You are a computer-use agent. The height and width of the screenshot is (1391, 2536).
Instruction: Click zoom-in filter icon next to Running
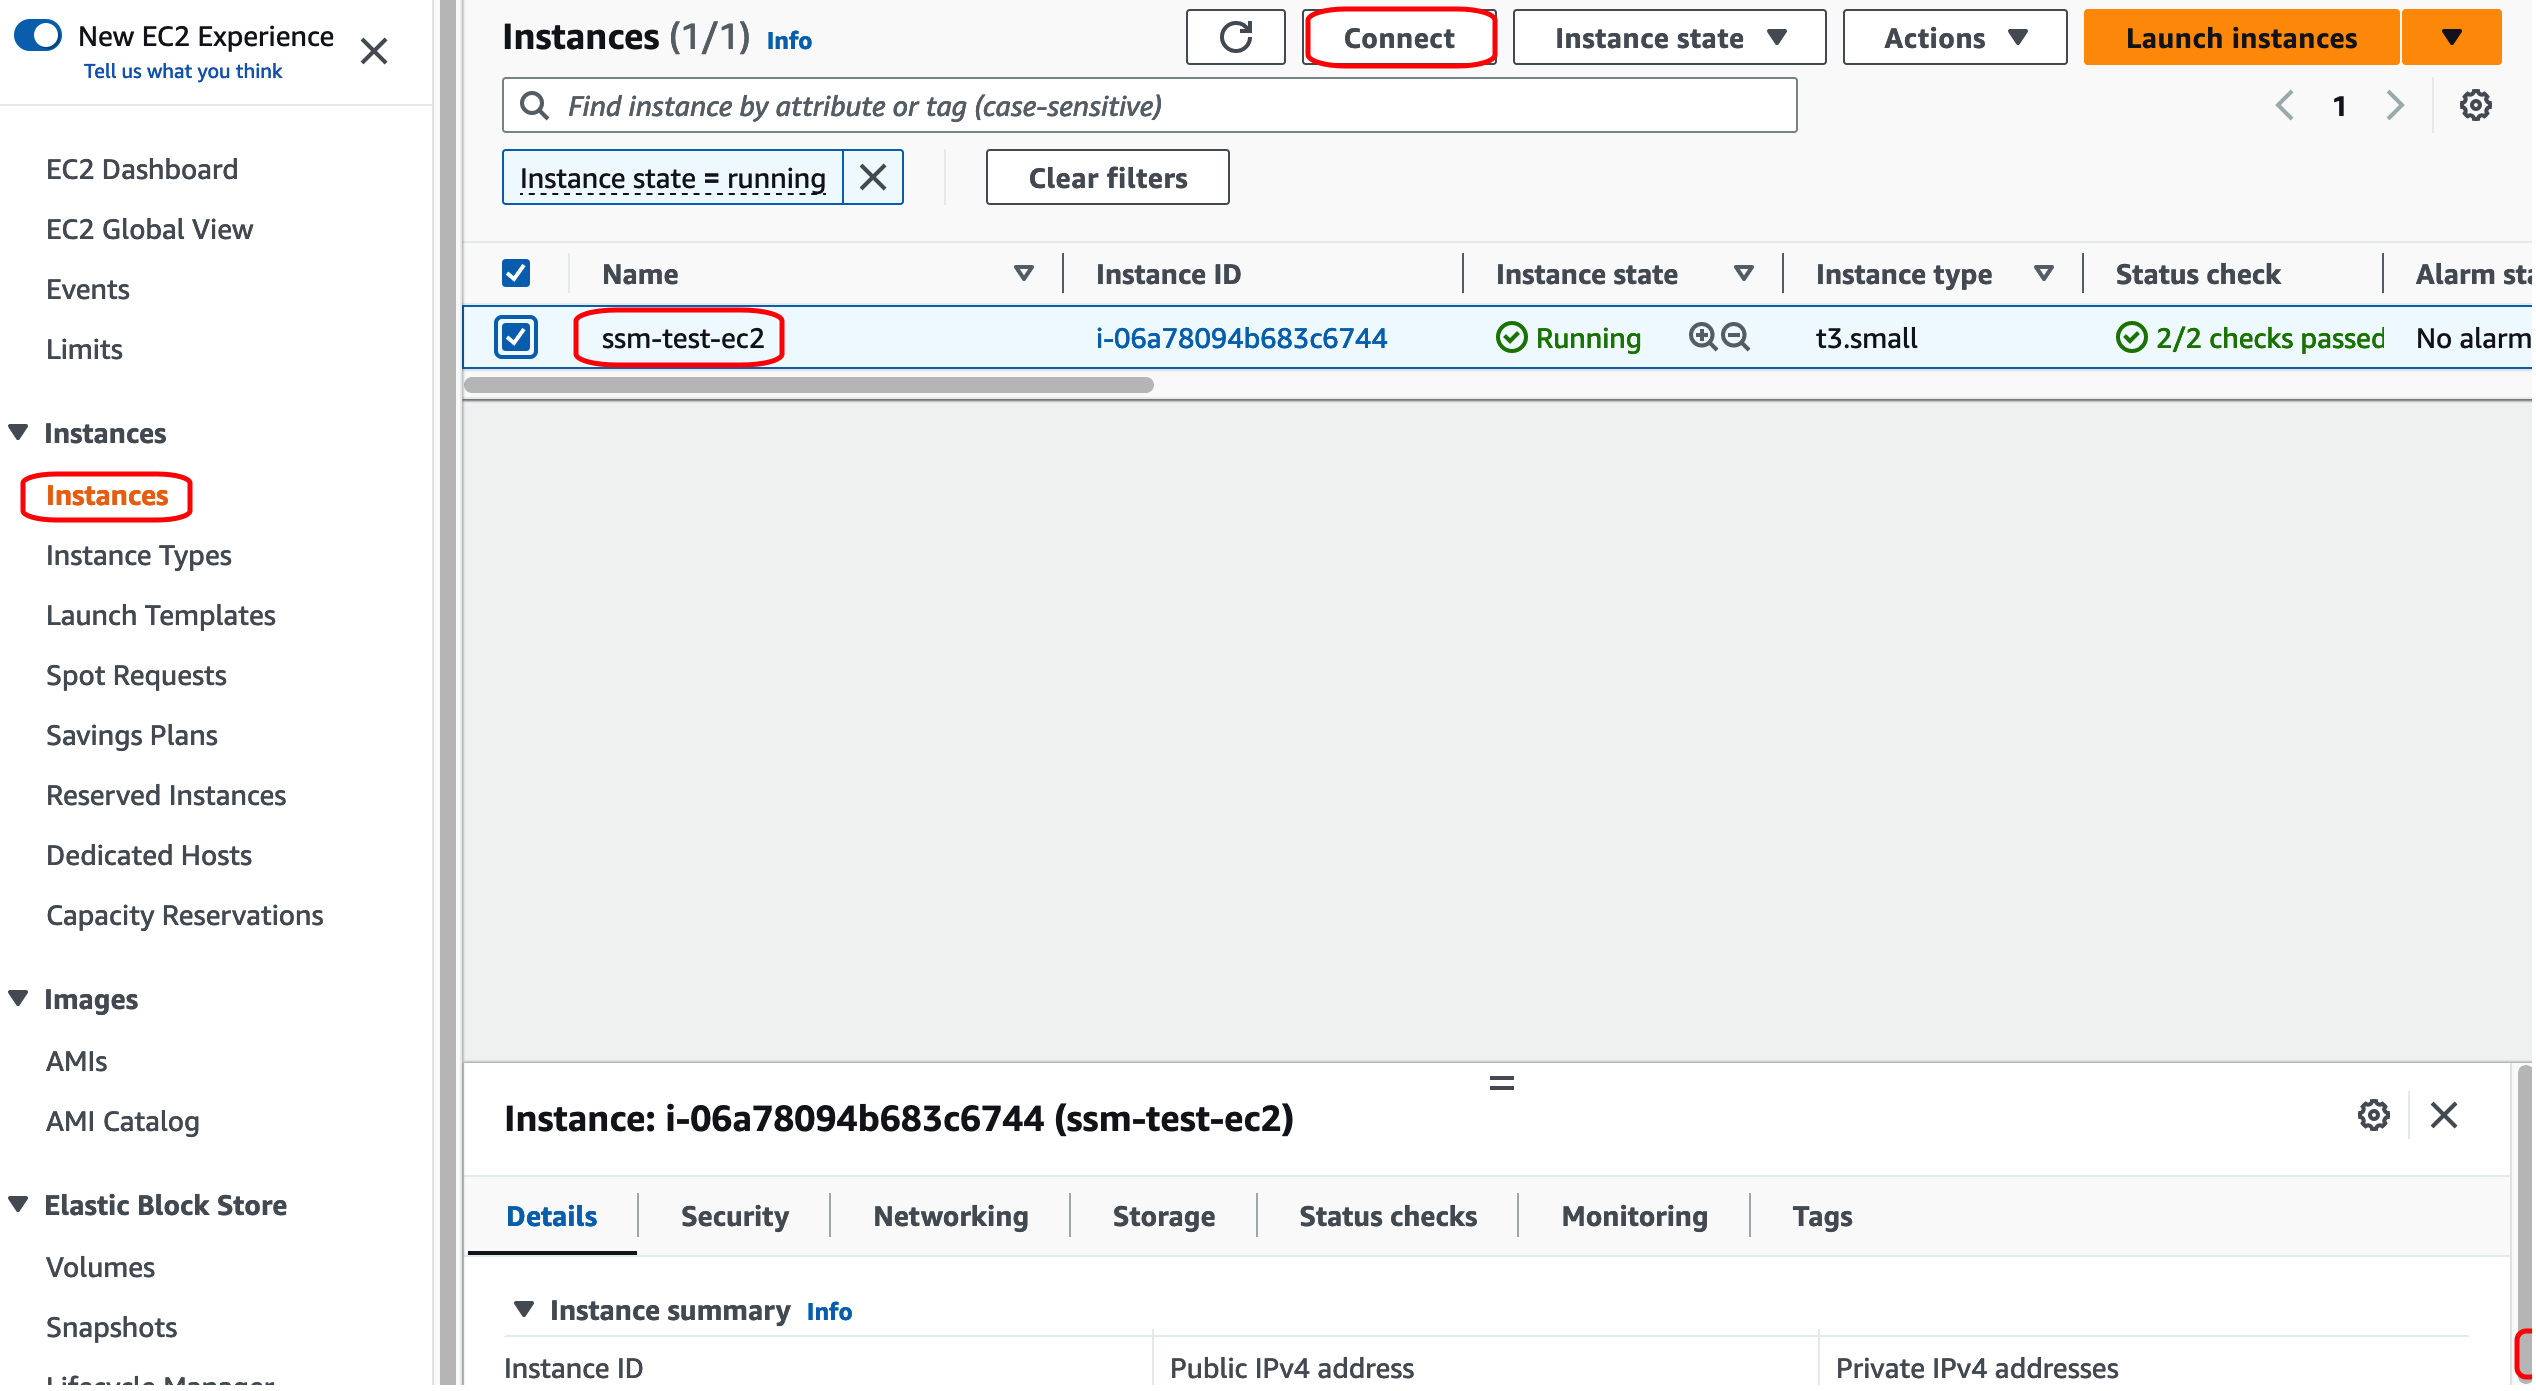coord(1702,337)
